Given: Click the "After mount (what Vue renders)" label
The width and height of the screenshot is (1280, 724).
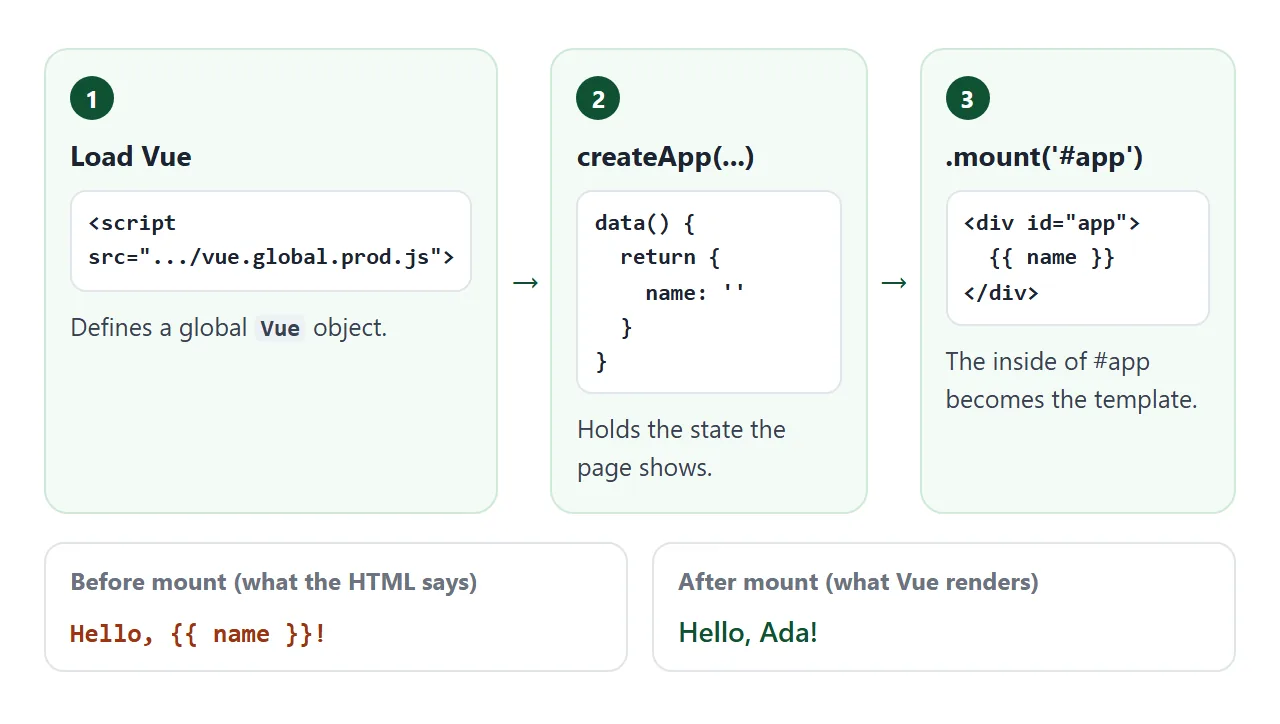Looking at the screenshot, I should click(858, 582).
